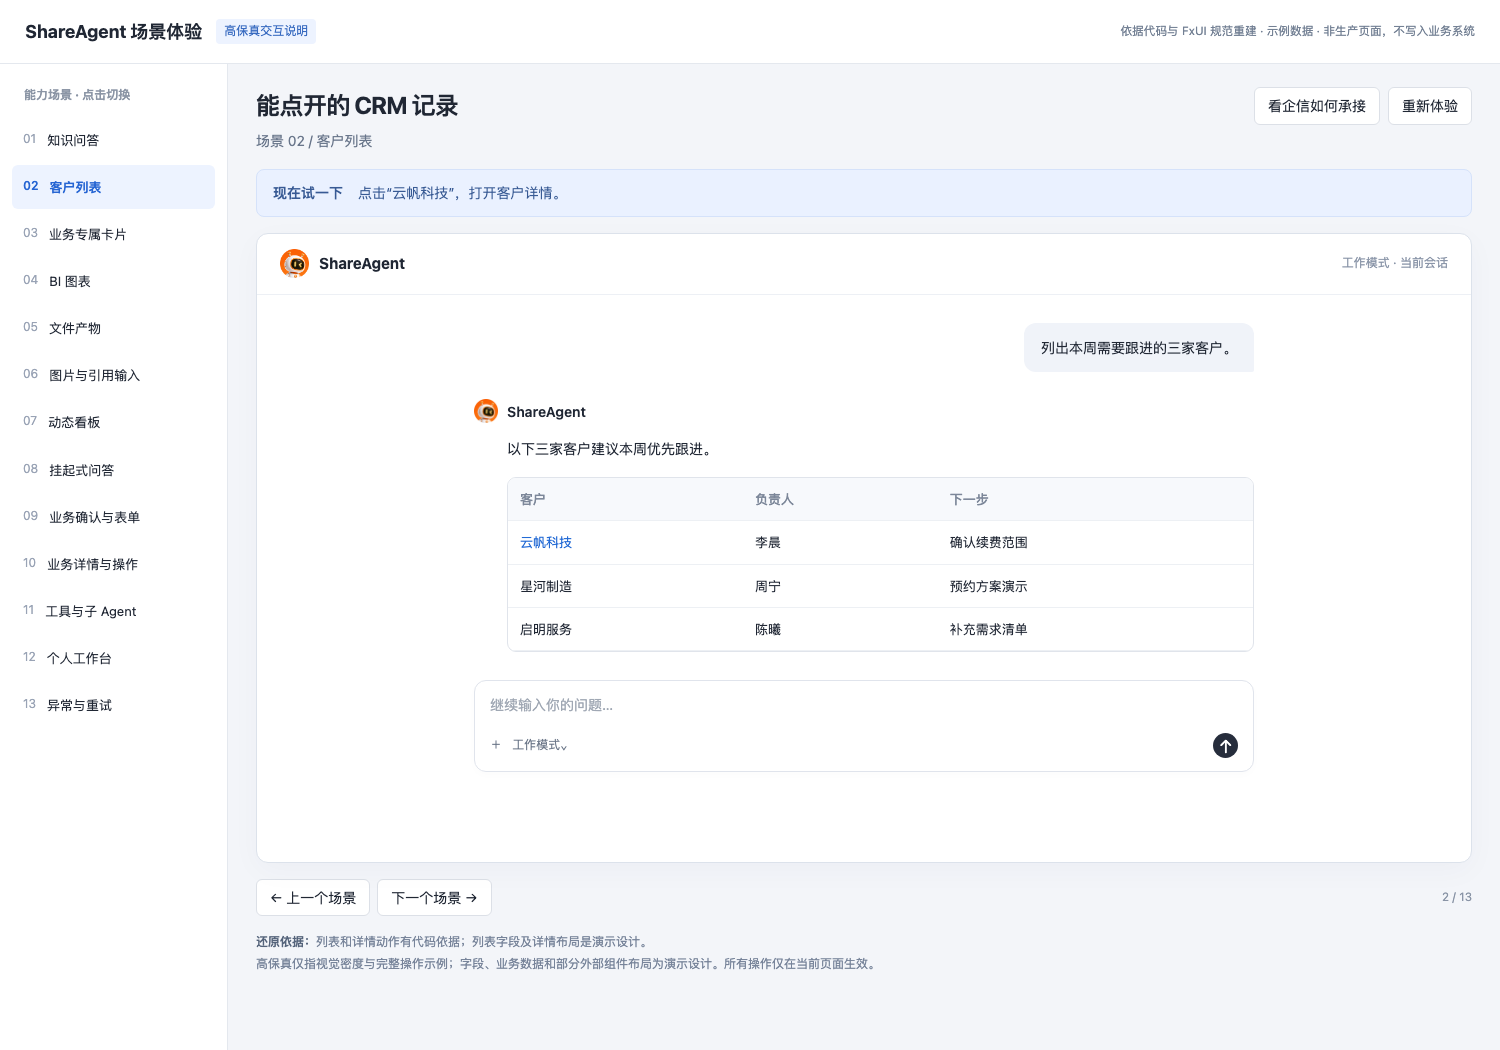The width and height of the screenshot is (1500, 1050).
Task: Select 动态看板 in sidebar
Action: coord(113,422)
